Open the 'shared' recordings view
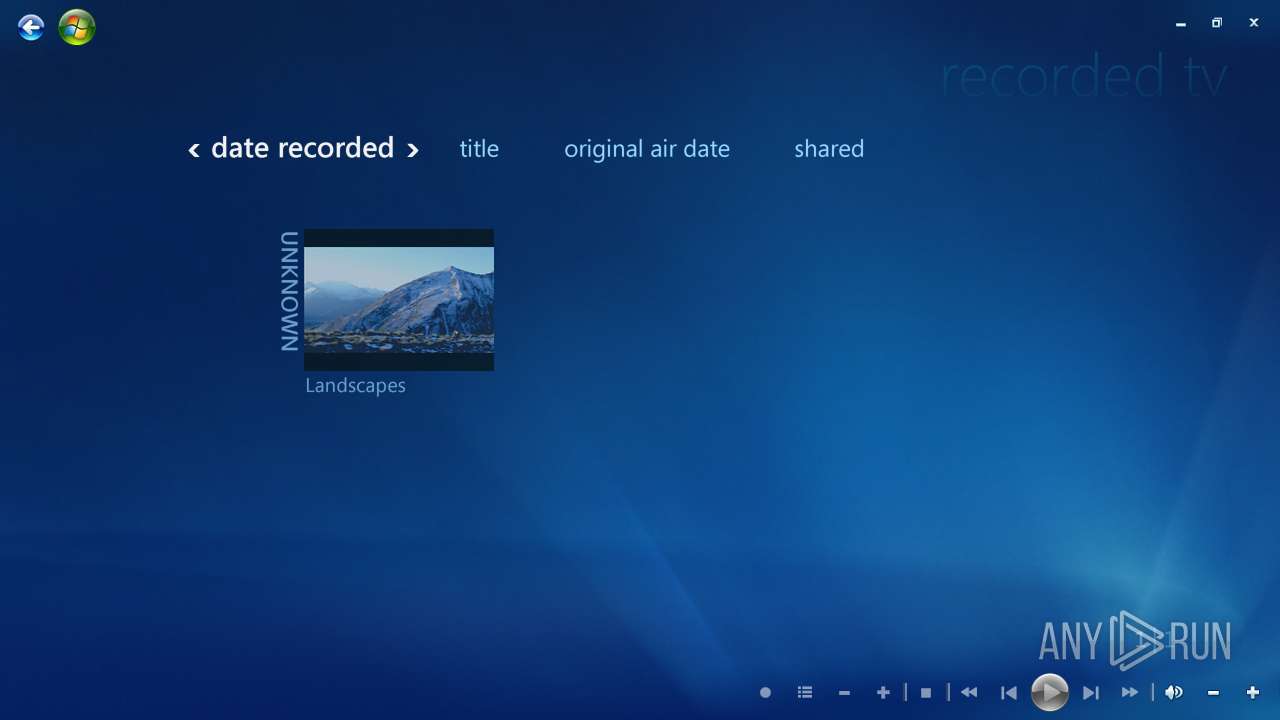 [829, 149]
